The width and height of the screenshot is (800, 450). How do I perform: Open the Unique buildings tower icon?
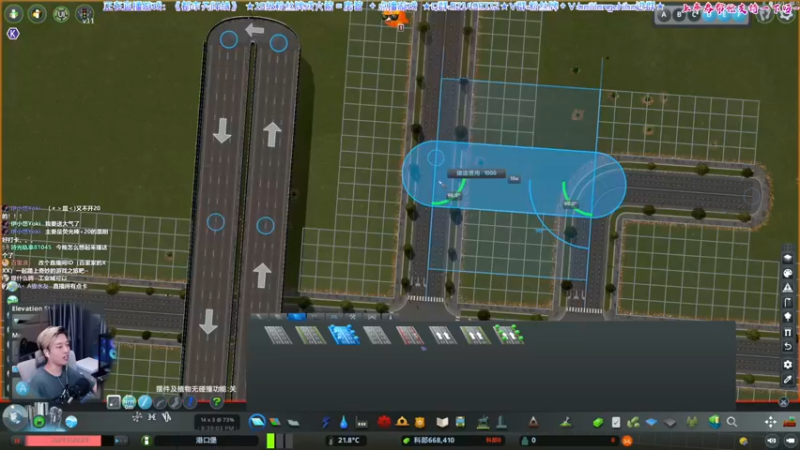(x=501, y=422)
